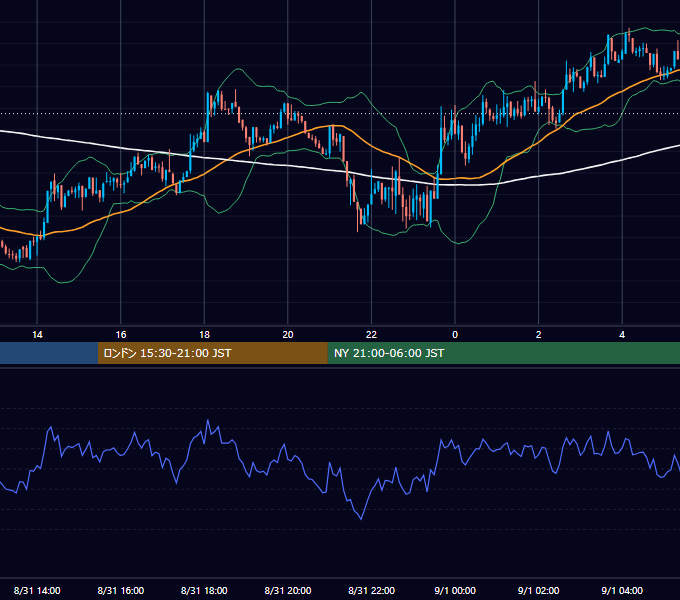Click the 8/31 16:00 label on oscillator axis
The height and width of the screenshot is (600, 680).
(121, 590)
